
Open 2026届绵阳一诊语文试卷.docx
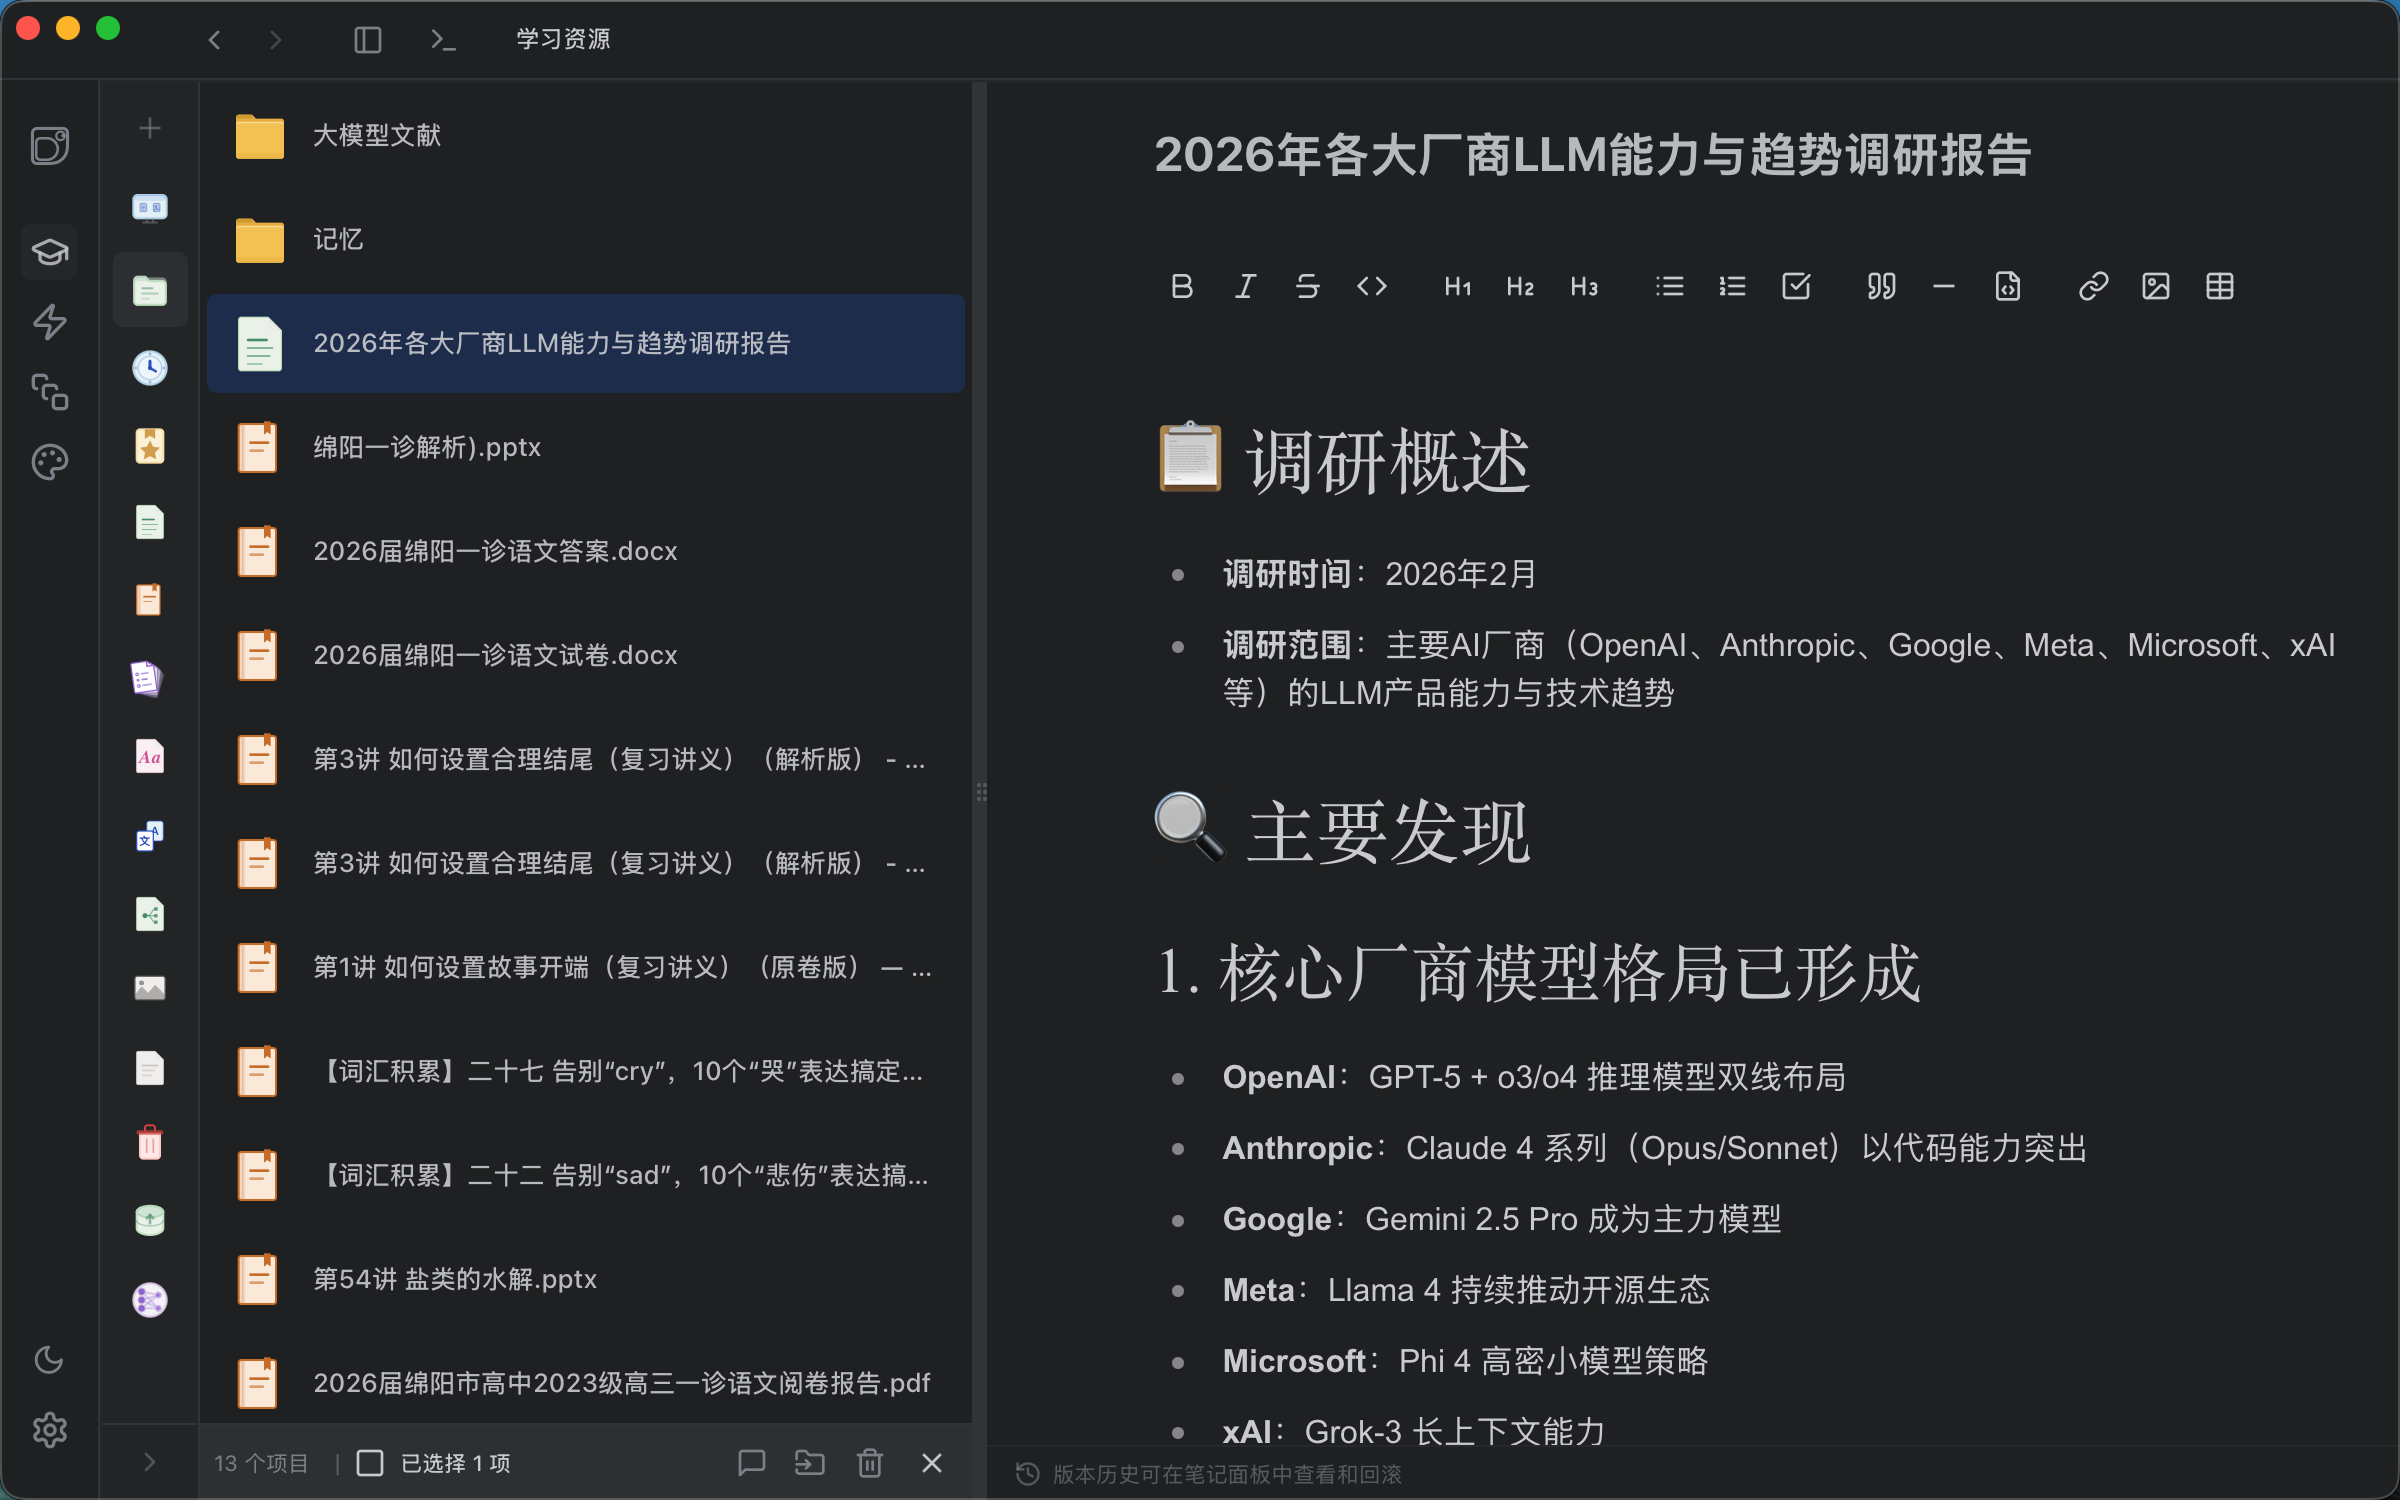click(x=586, y=655)
